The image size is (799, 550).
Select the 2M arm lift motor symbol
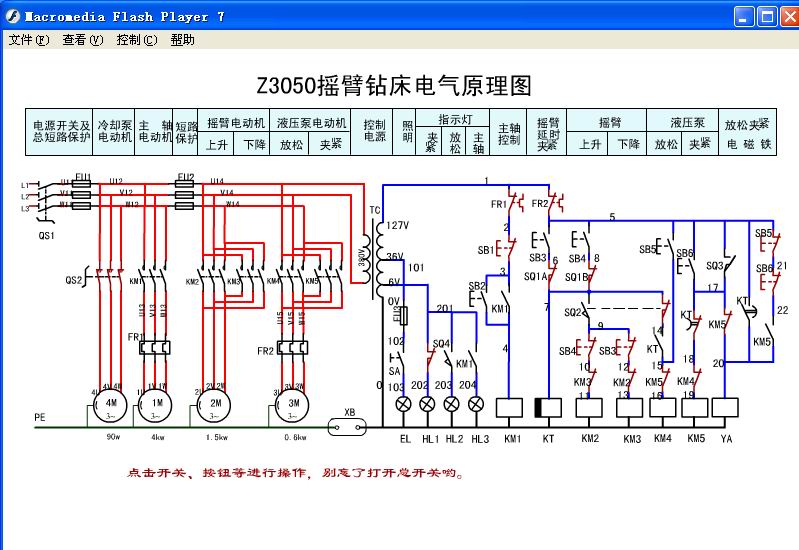coord(216,403)
